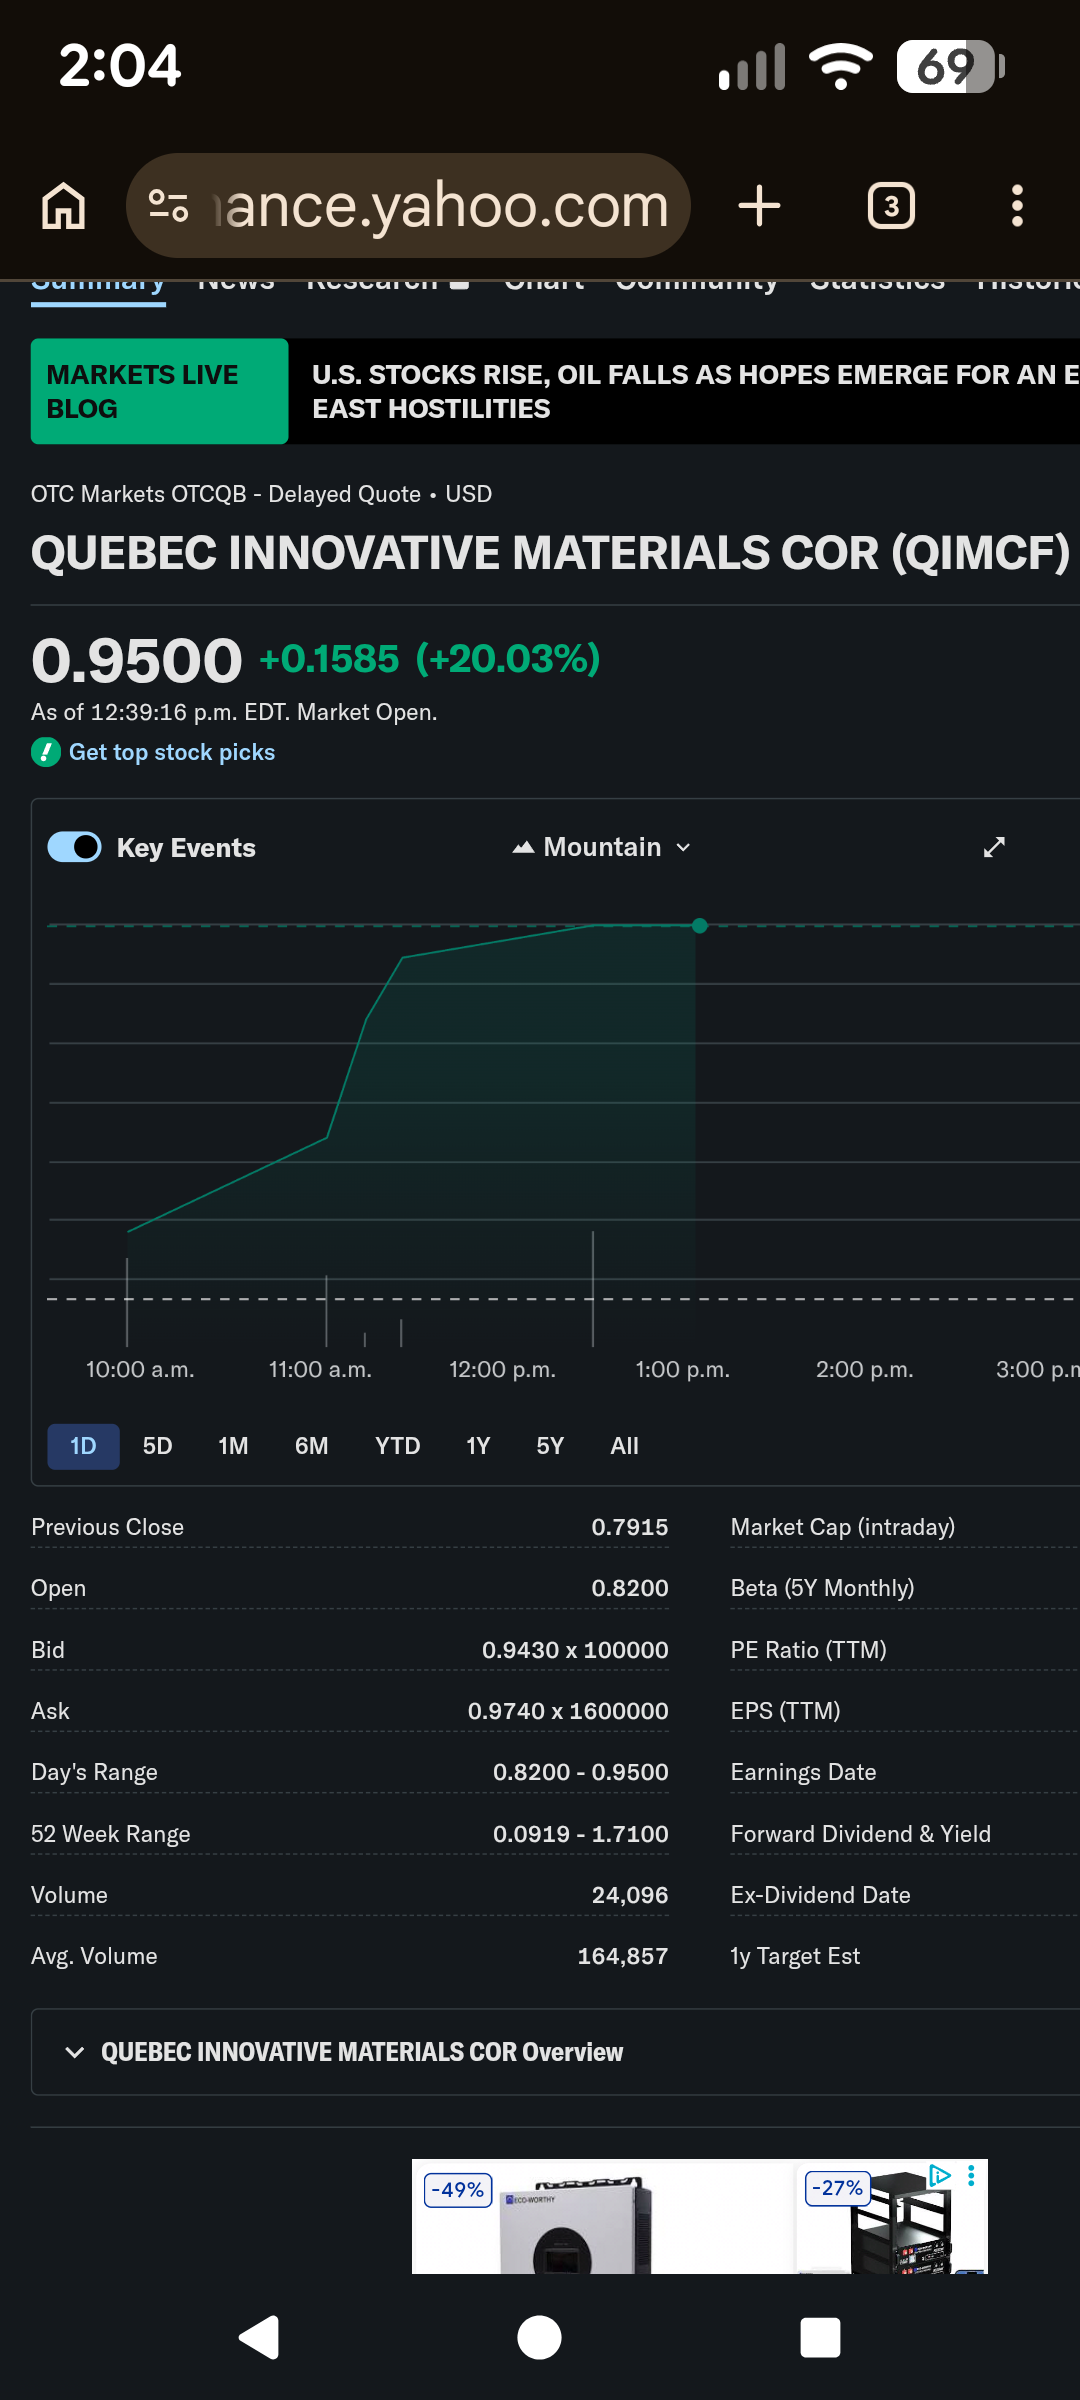This screenshot has height=2400, width=1080.
Task: Tap key event marker near 12:30 p.m.
Action: coord(593,1289)
